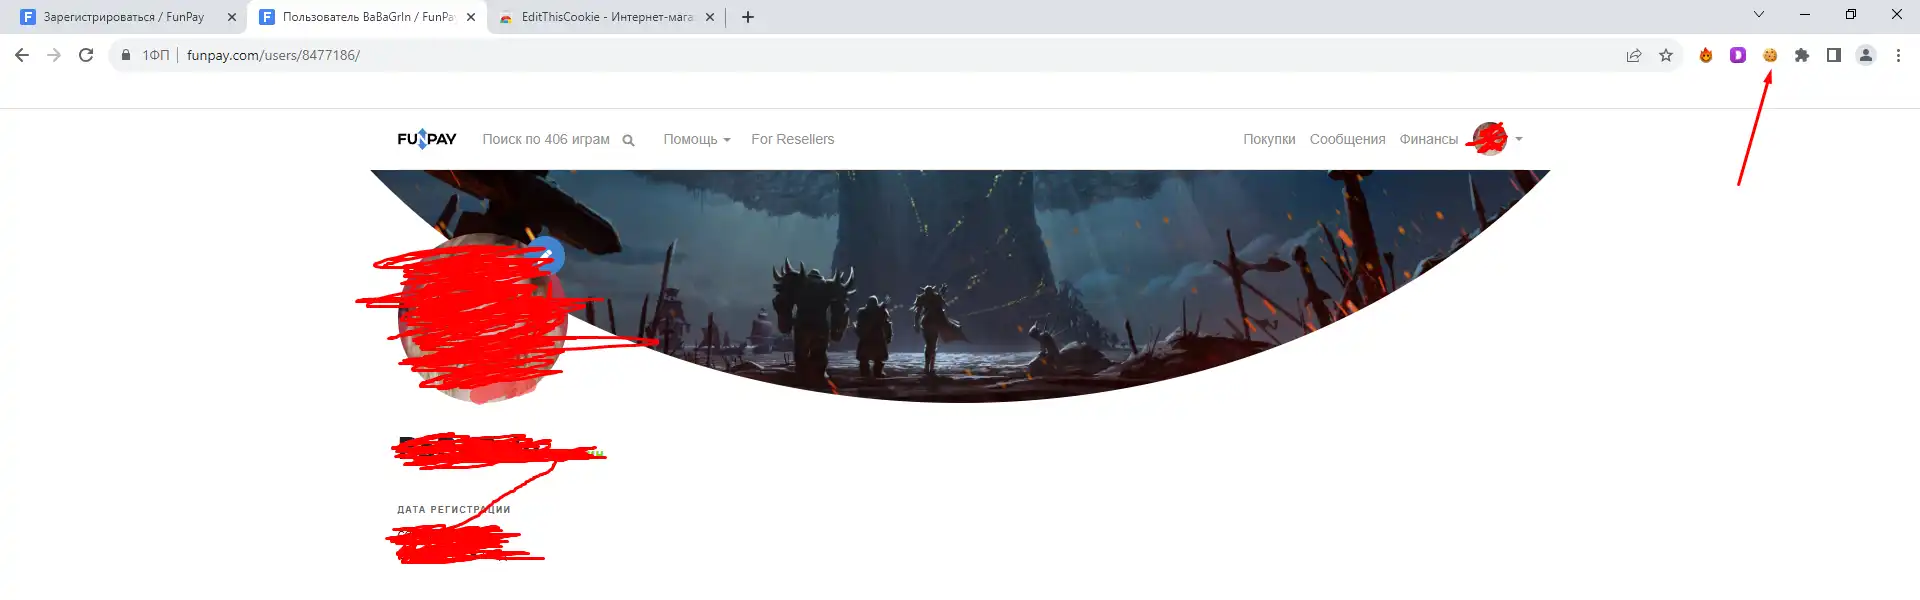Minimize the Chrome window
This screenshot has width=1920, height=600.
(1805, 14)
